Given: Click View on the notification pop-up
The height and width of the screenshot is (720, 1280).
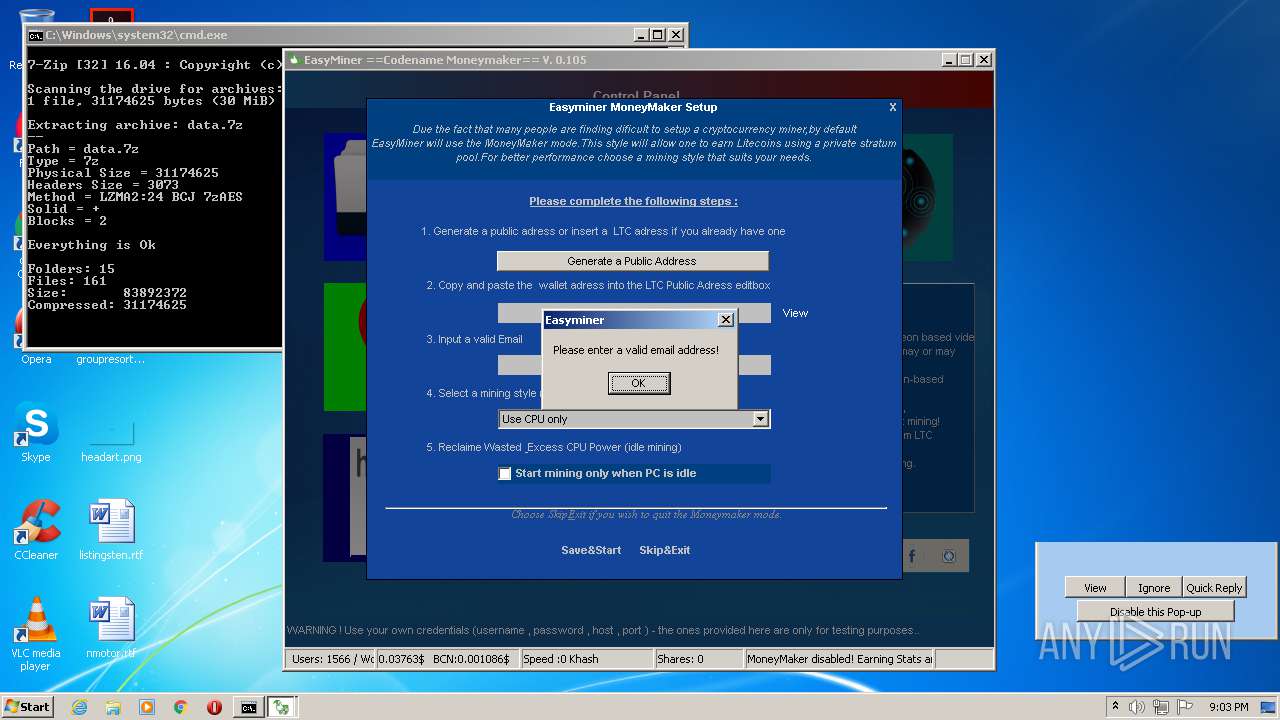Looking at the screenshot, I should click(1095, 588).
